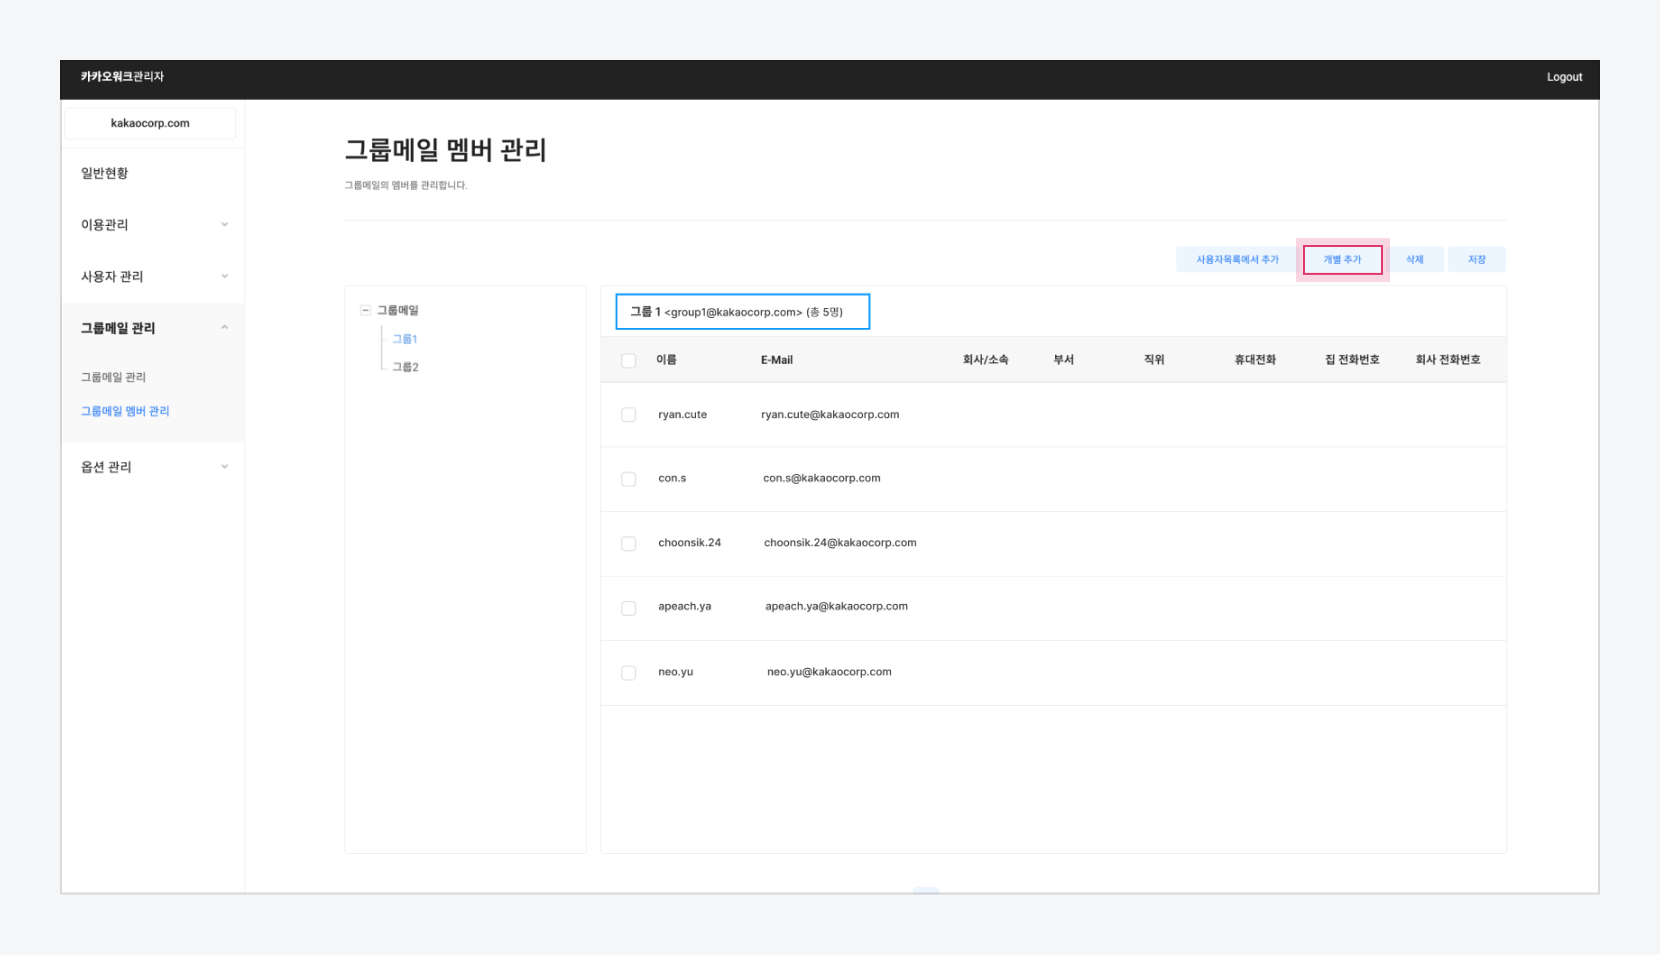Click the 사용자목록에서 추가 button
Viewport: 1660px width, 955px height.
click(1237, 260)
